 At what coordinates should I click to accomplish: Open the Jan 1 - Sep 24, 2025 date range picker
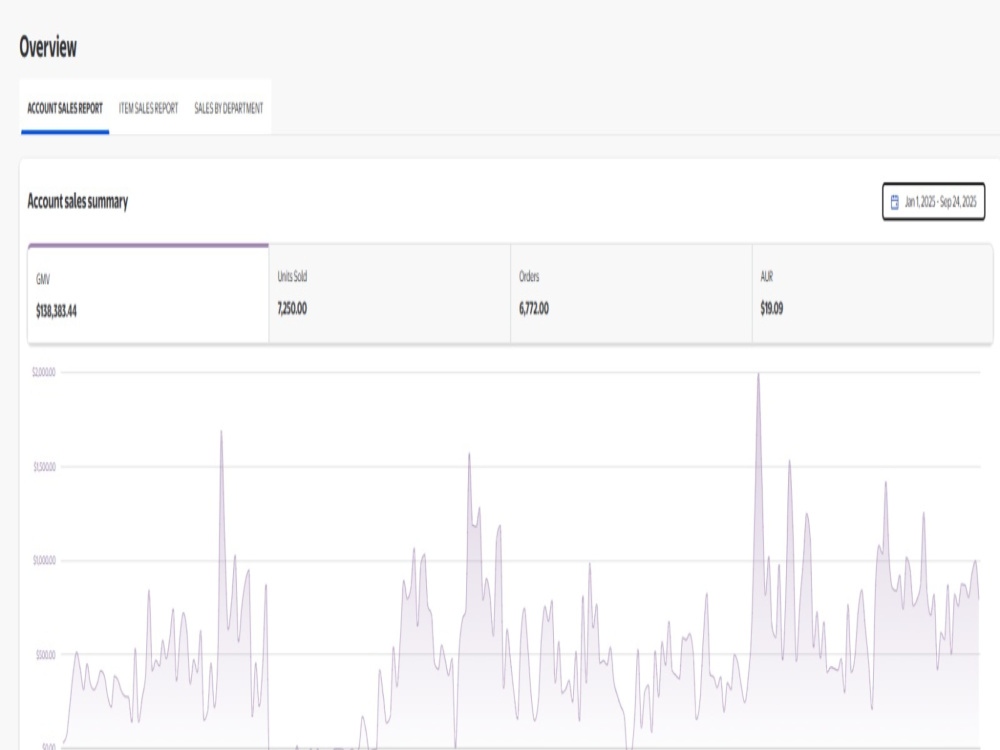[x=933, y=202]
